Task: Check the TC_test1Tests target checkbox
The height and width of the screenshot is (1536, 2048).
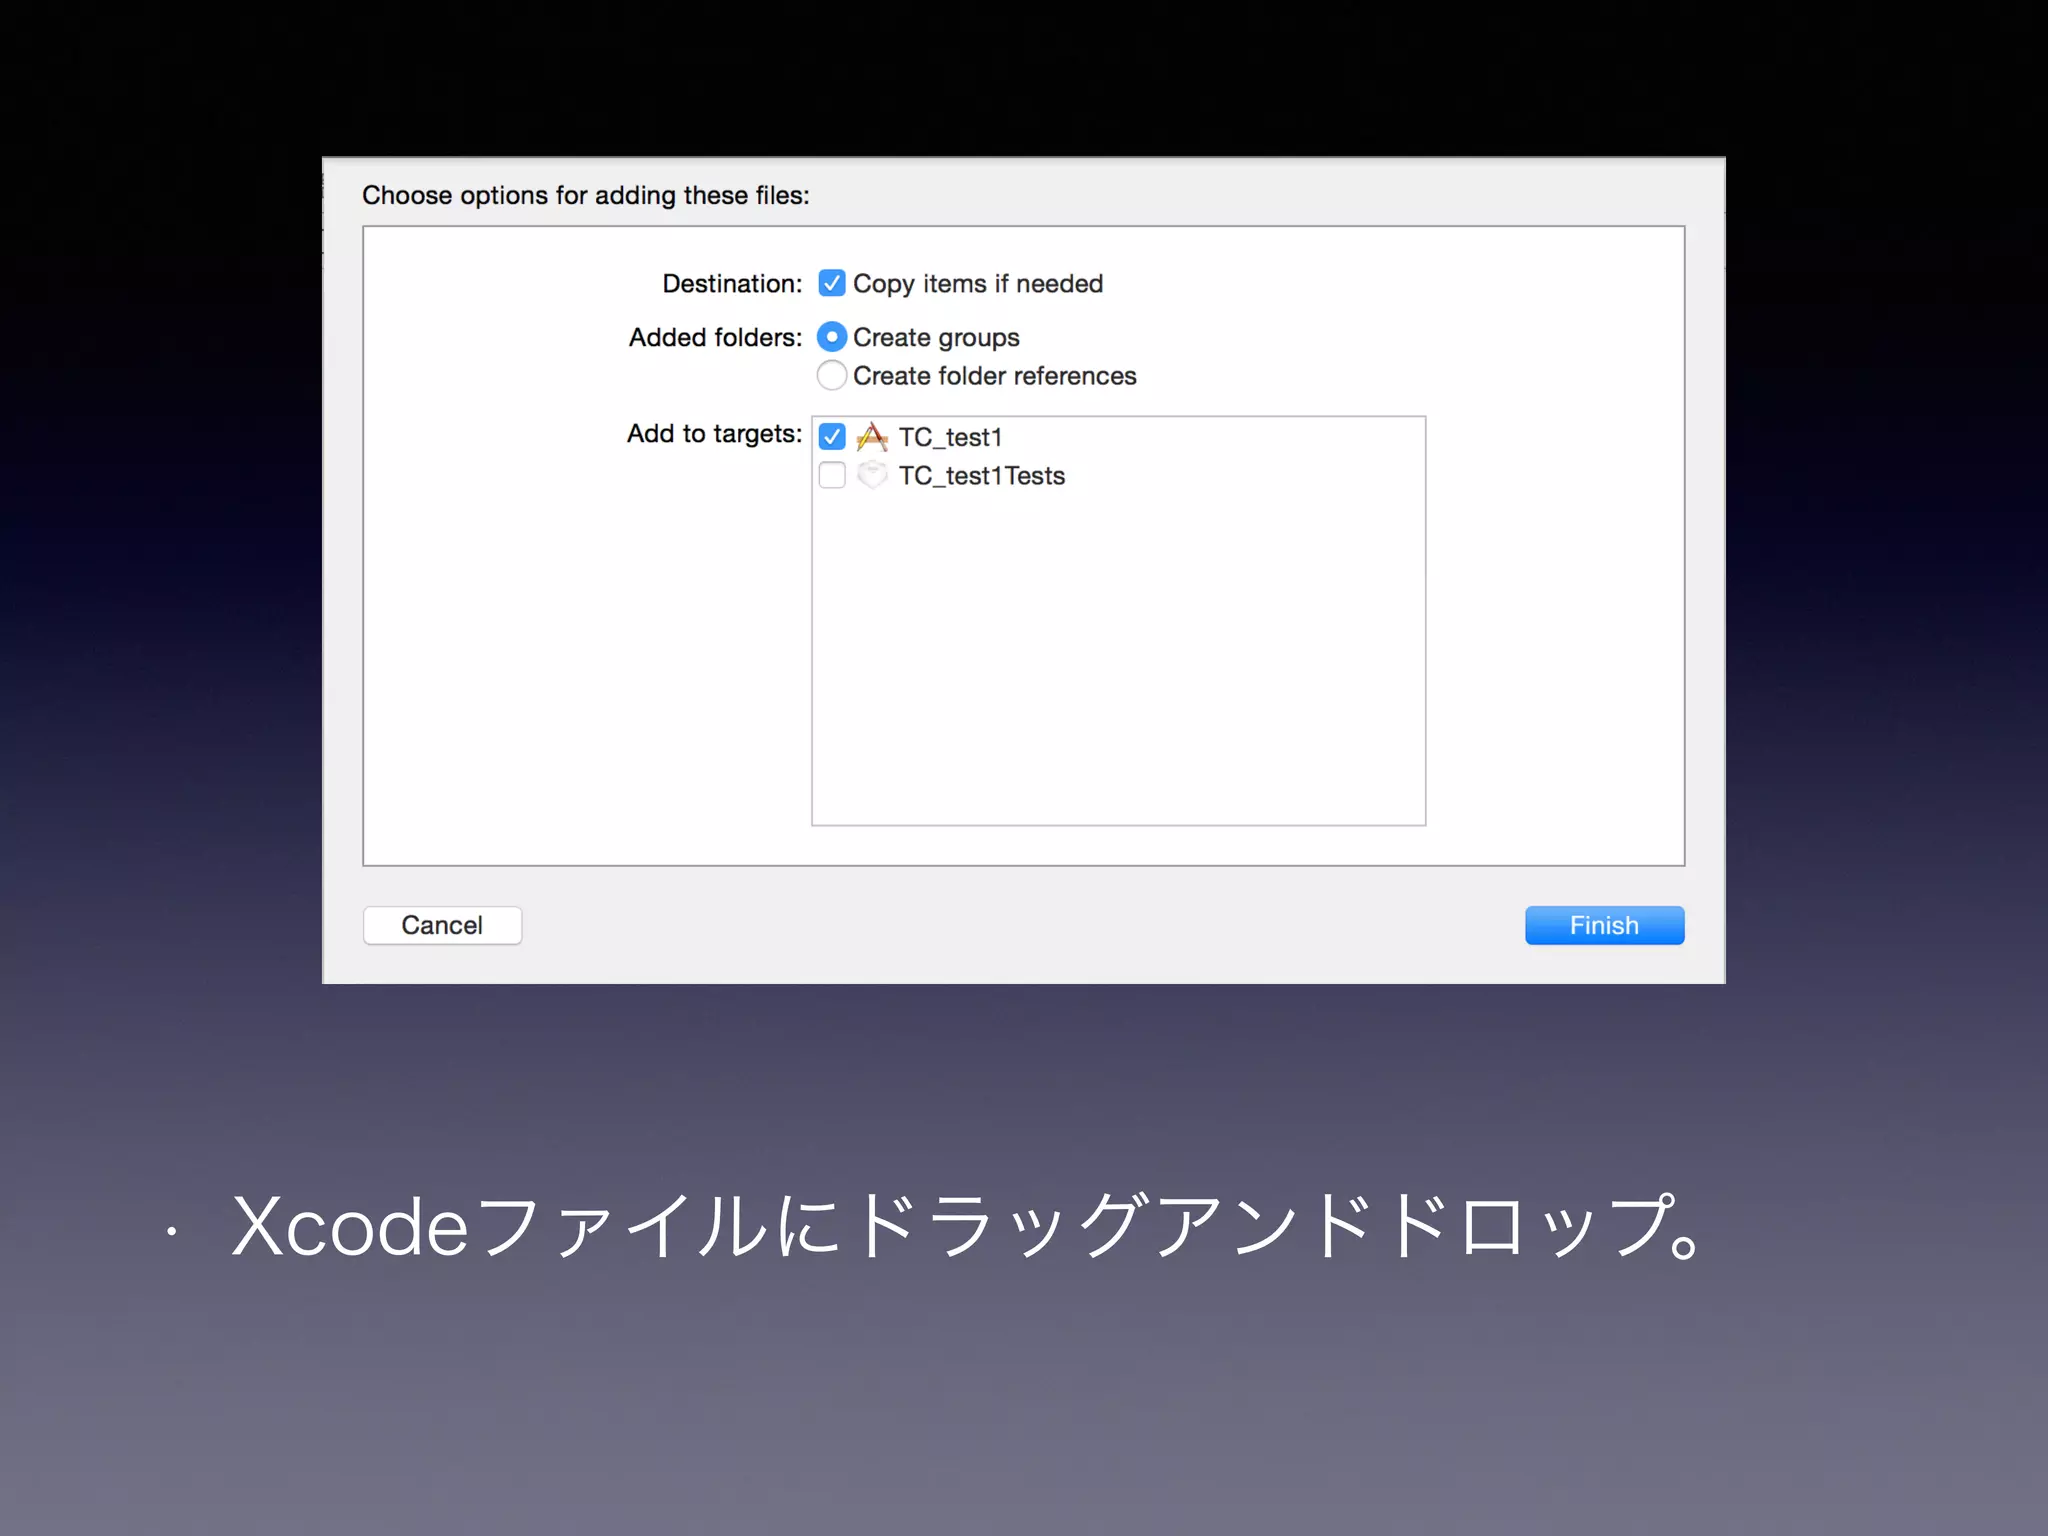Action: [831, 475]
